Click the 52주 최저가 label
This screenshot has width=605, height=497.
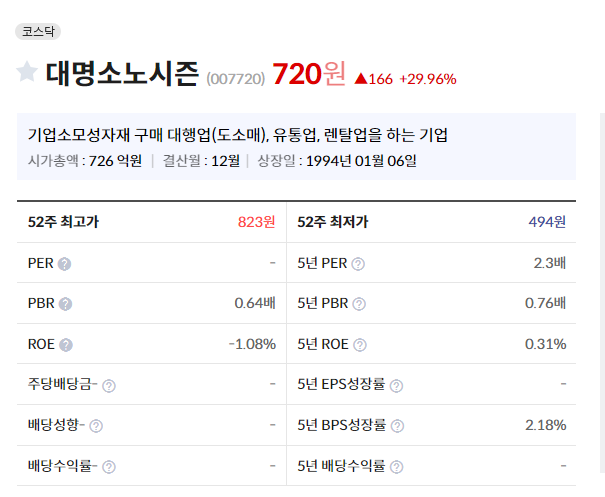[x=333, y=222]
